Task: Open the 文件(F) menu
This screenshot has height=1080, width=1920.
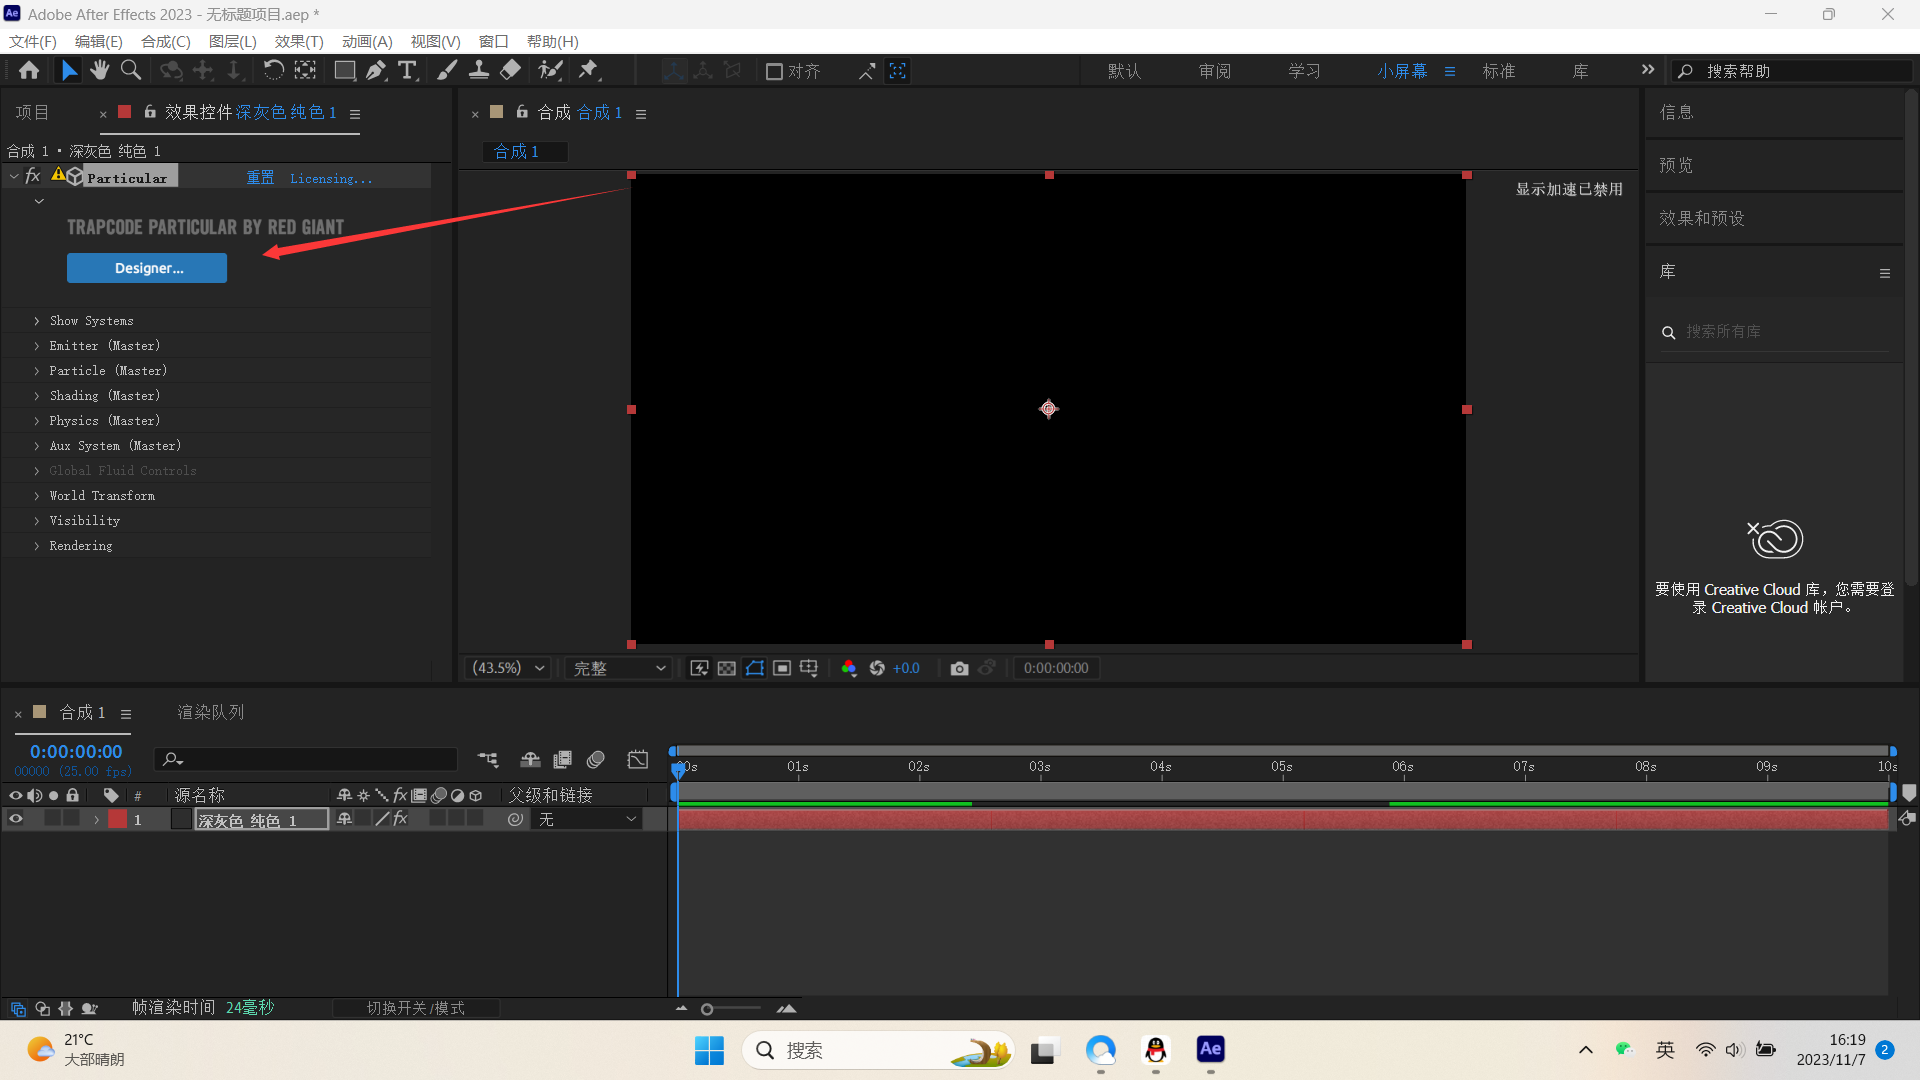Action: 33,41
